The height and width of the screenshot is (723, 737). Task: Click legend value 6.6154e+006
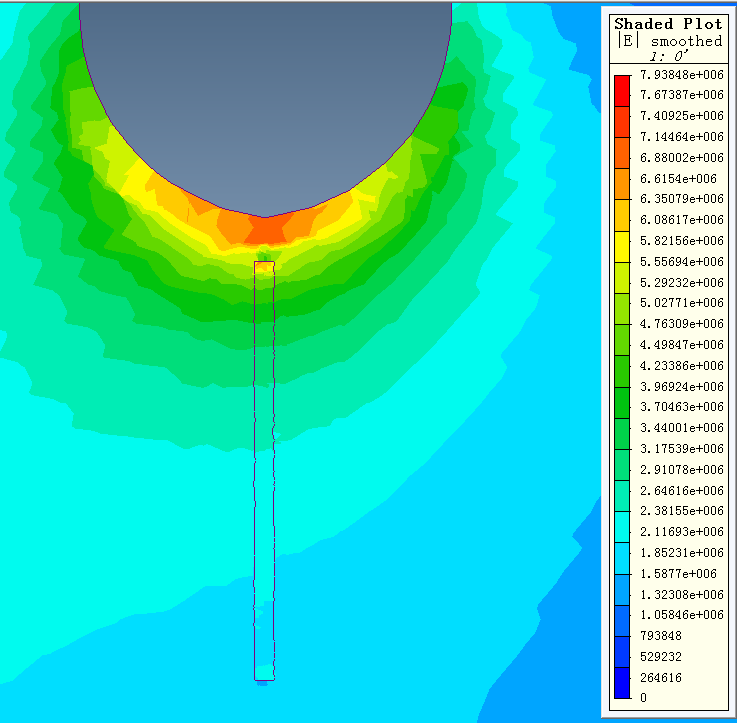click(x=678, y=179)
